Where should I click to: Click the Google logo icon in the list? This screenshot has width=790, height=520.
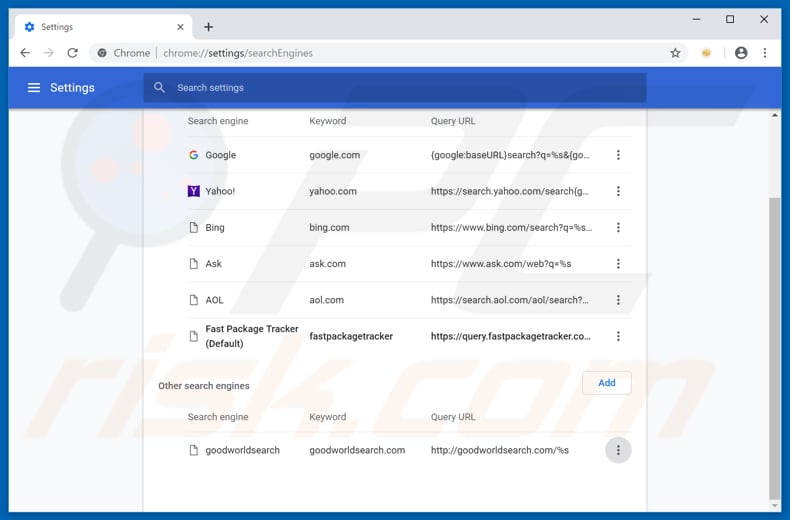coord(193,155)
